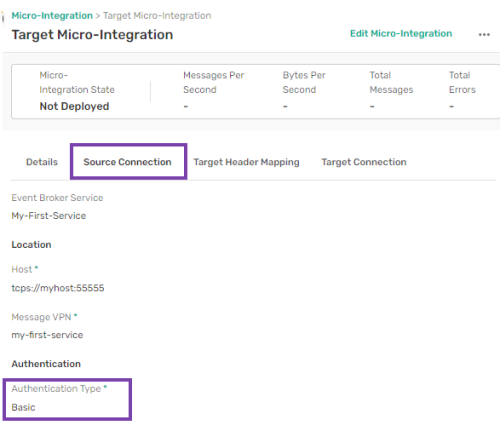Switch to the Details tab

pyautogui.click(x=42, y=162)
